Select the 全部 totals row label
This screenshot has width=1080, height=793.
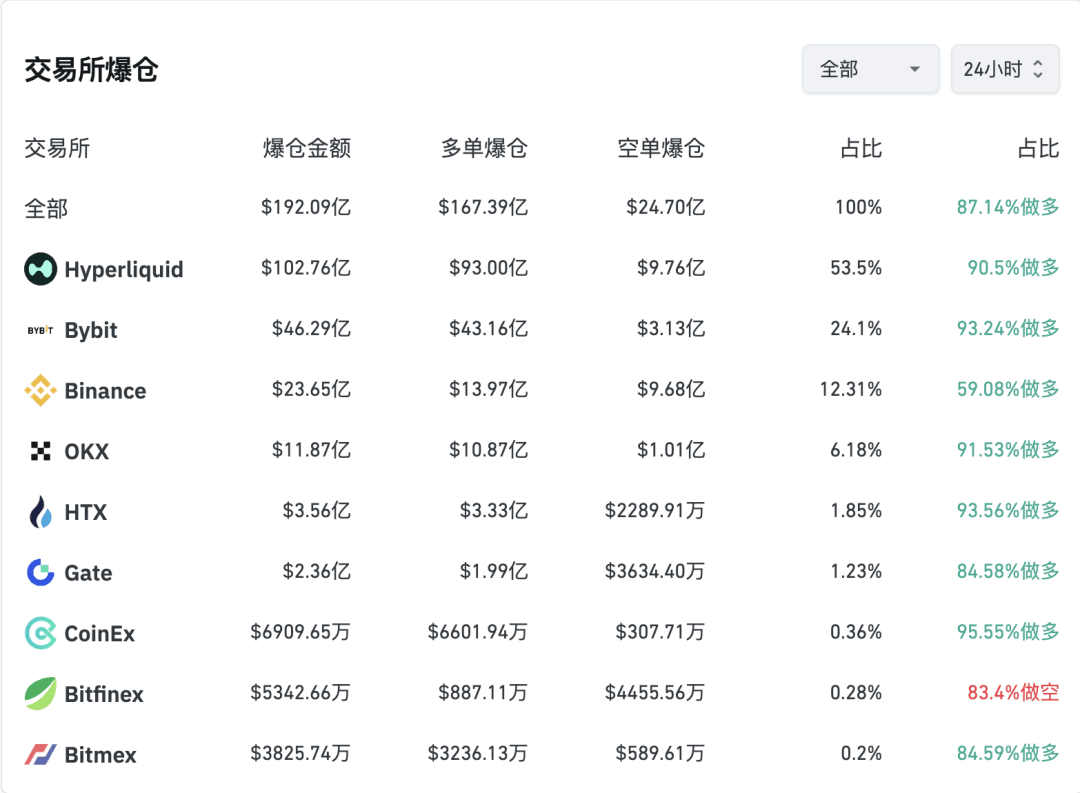click(x=46, y=209)
